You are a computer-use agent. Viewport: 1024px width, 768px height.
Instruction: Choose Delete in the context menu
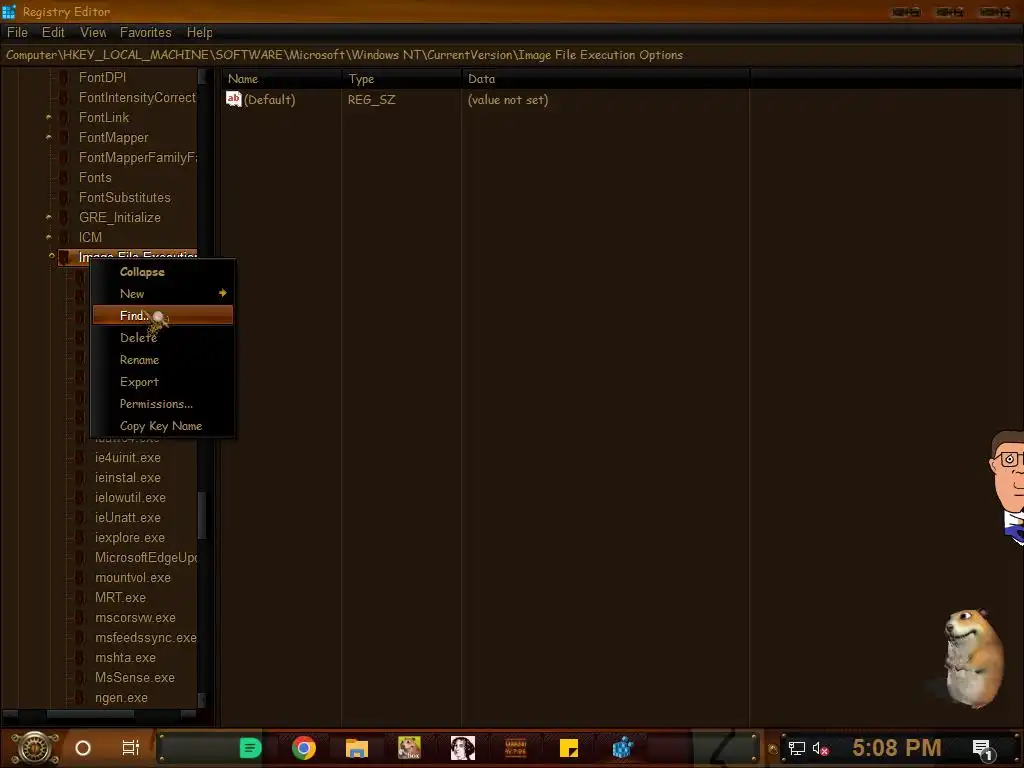point(163,338)
